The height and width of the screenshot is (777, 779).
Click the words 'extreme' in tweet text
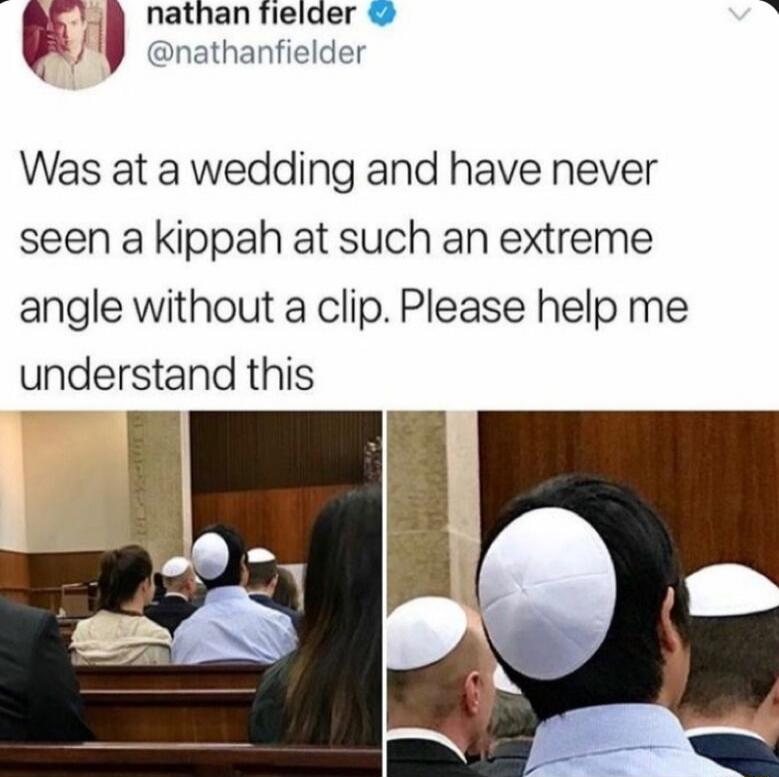tap(576, 239)
